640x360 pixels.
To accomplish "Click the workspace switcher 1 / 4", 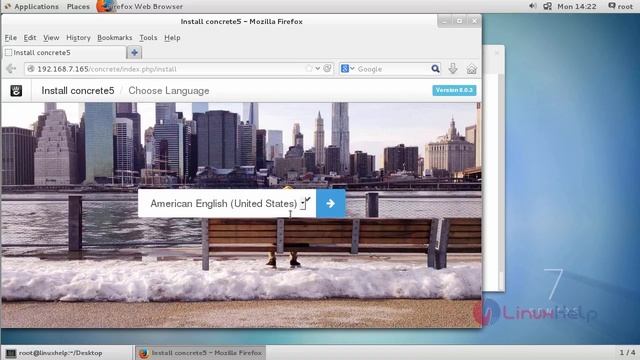I will [627, 352].
